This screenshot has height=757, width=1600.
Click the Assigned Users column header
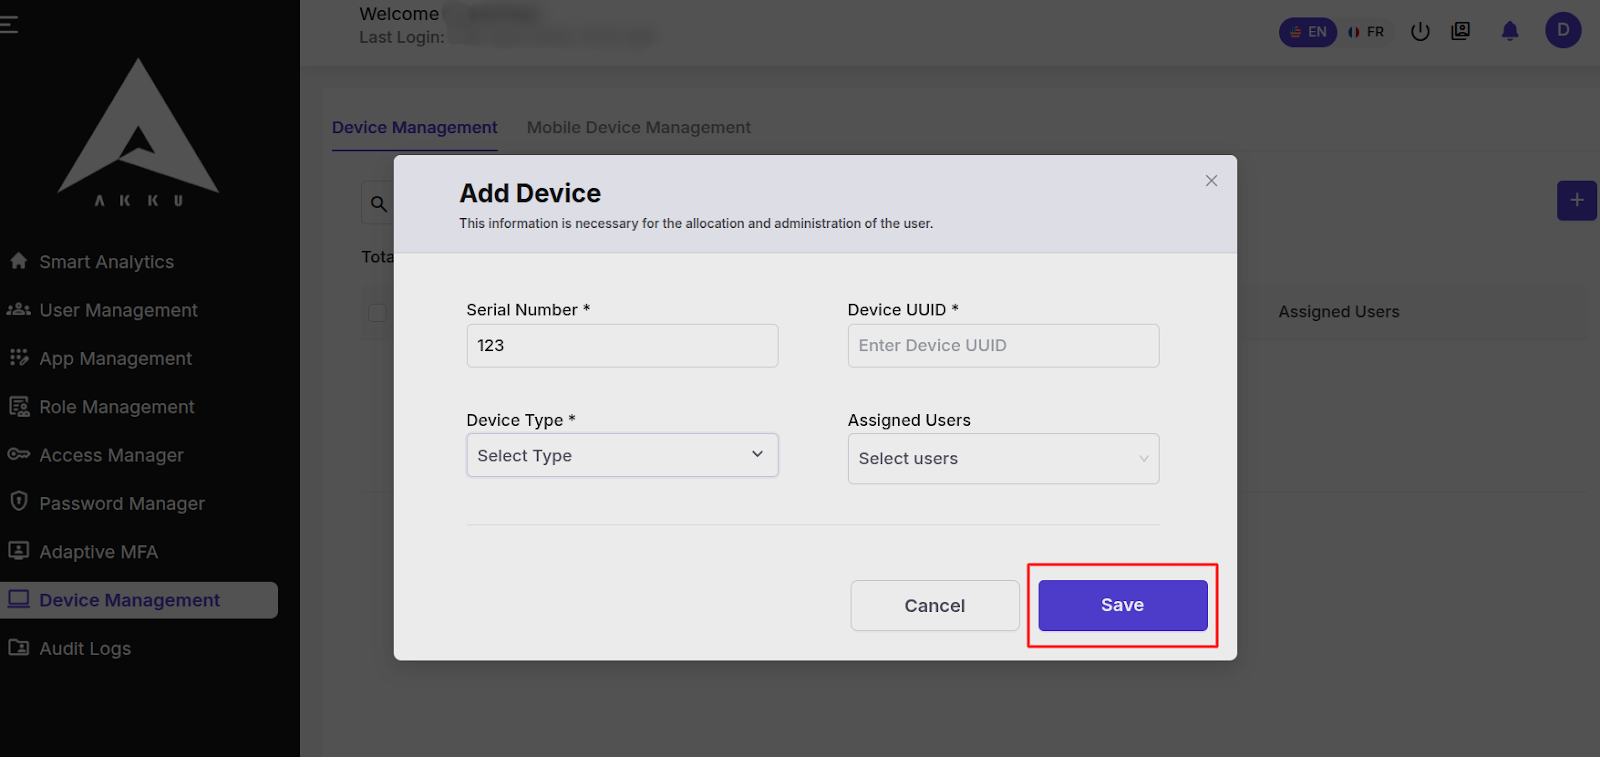[1338, 312]
